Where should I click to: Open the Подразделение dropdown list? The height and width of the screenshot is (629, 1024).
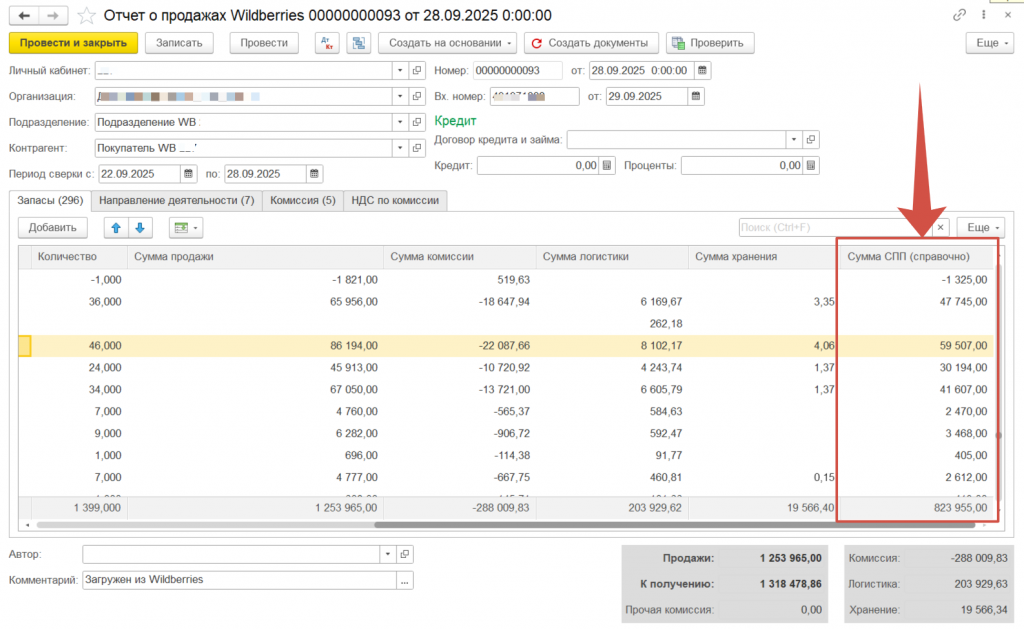coord(402,122)
